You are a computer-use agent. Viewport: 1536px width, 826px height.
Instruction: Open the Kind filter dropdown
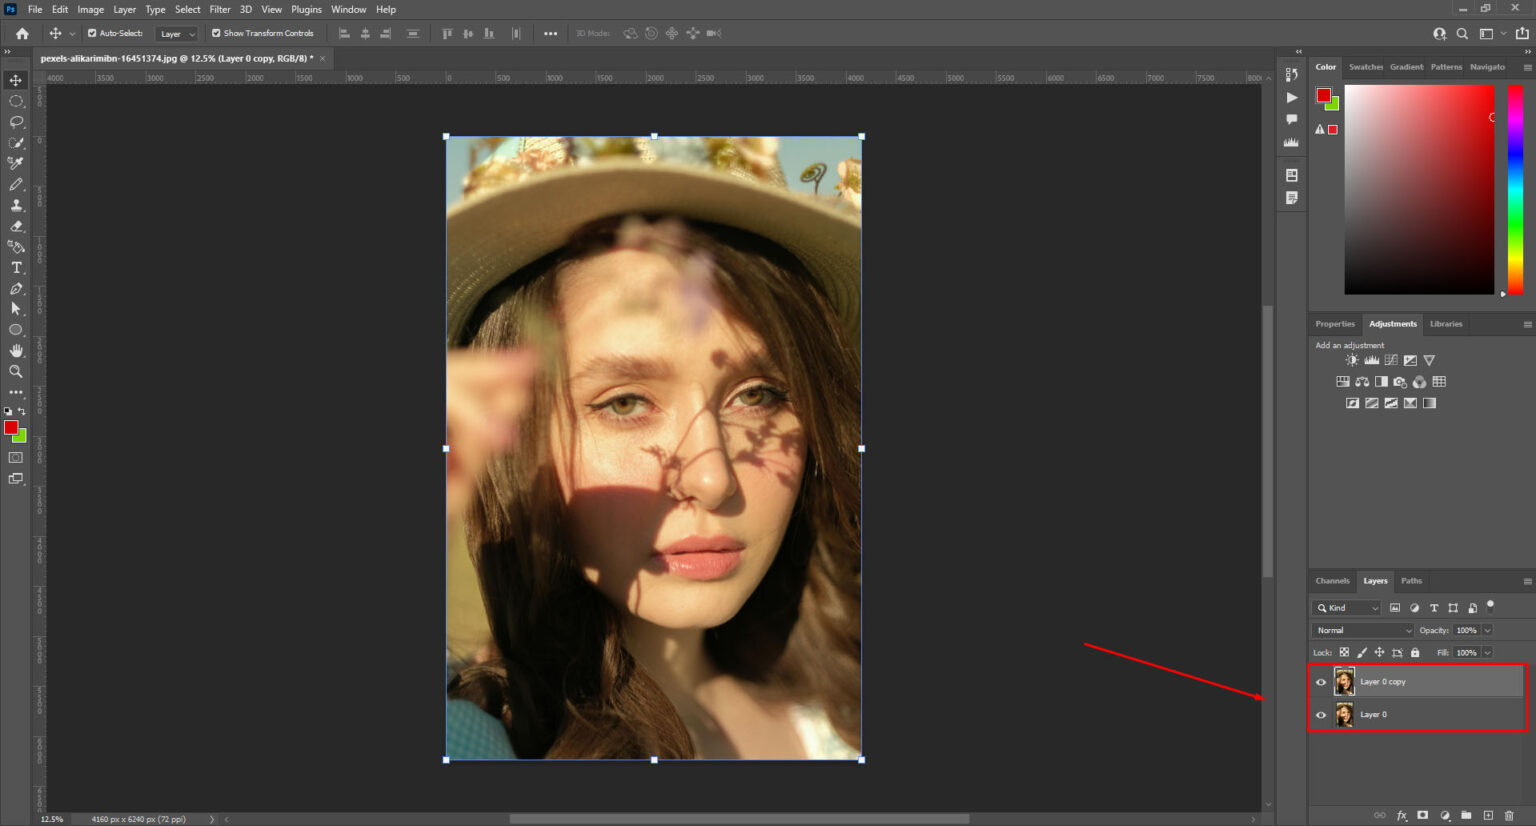1346,607
